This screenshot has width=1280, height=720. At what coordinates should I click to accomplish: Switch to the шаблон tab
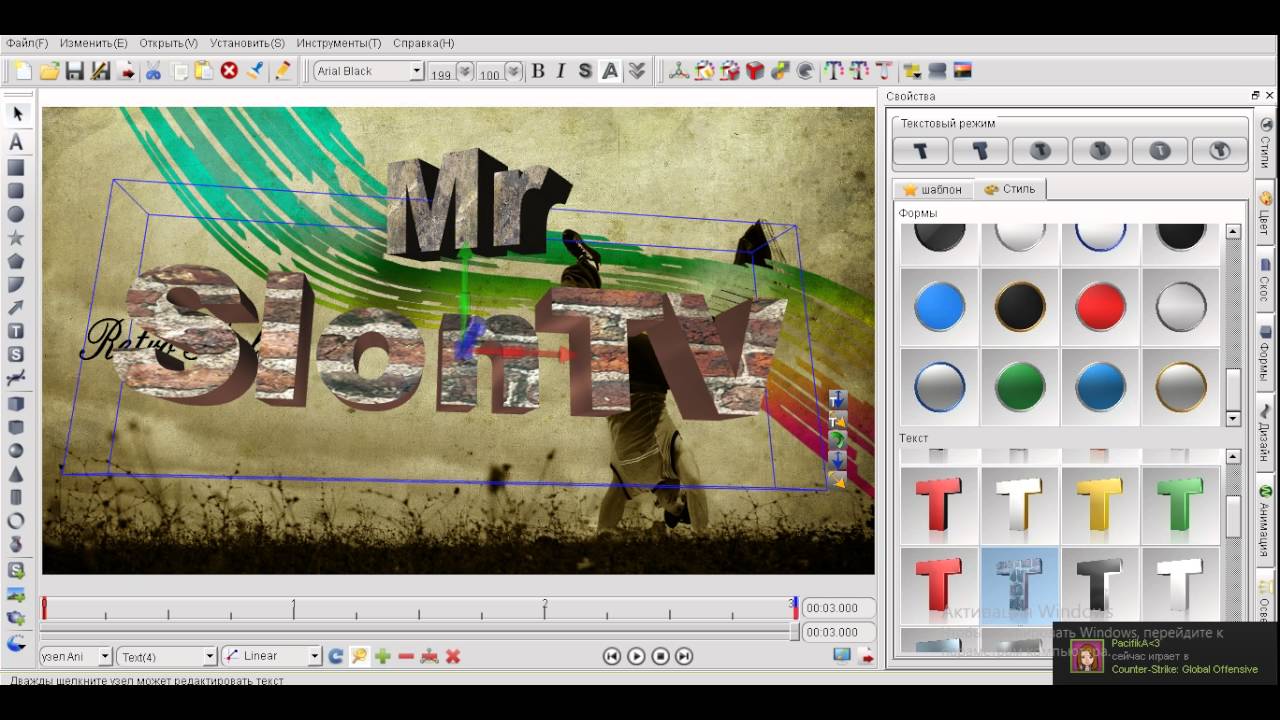point(932,189)
